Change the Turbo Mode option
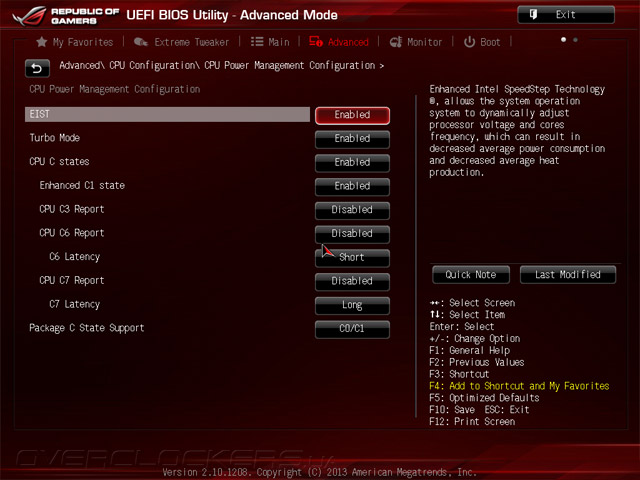The width and height of the screenshot is (640, 480). tap(352, 139)
